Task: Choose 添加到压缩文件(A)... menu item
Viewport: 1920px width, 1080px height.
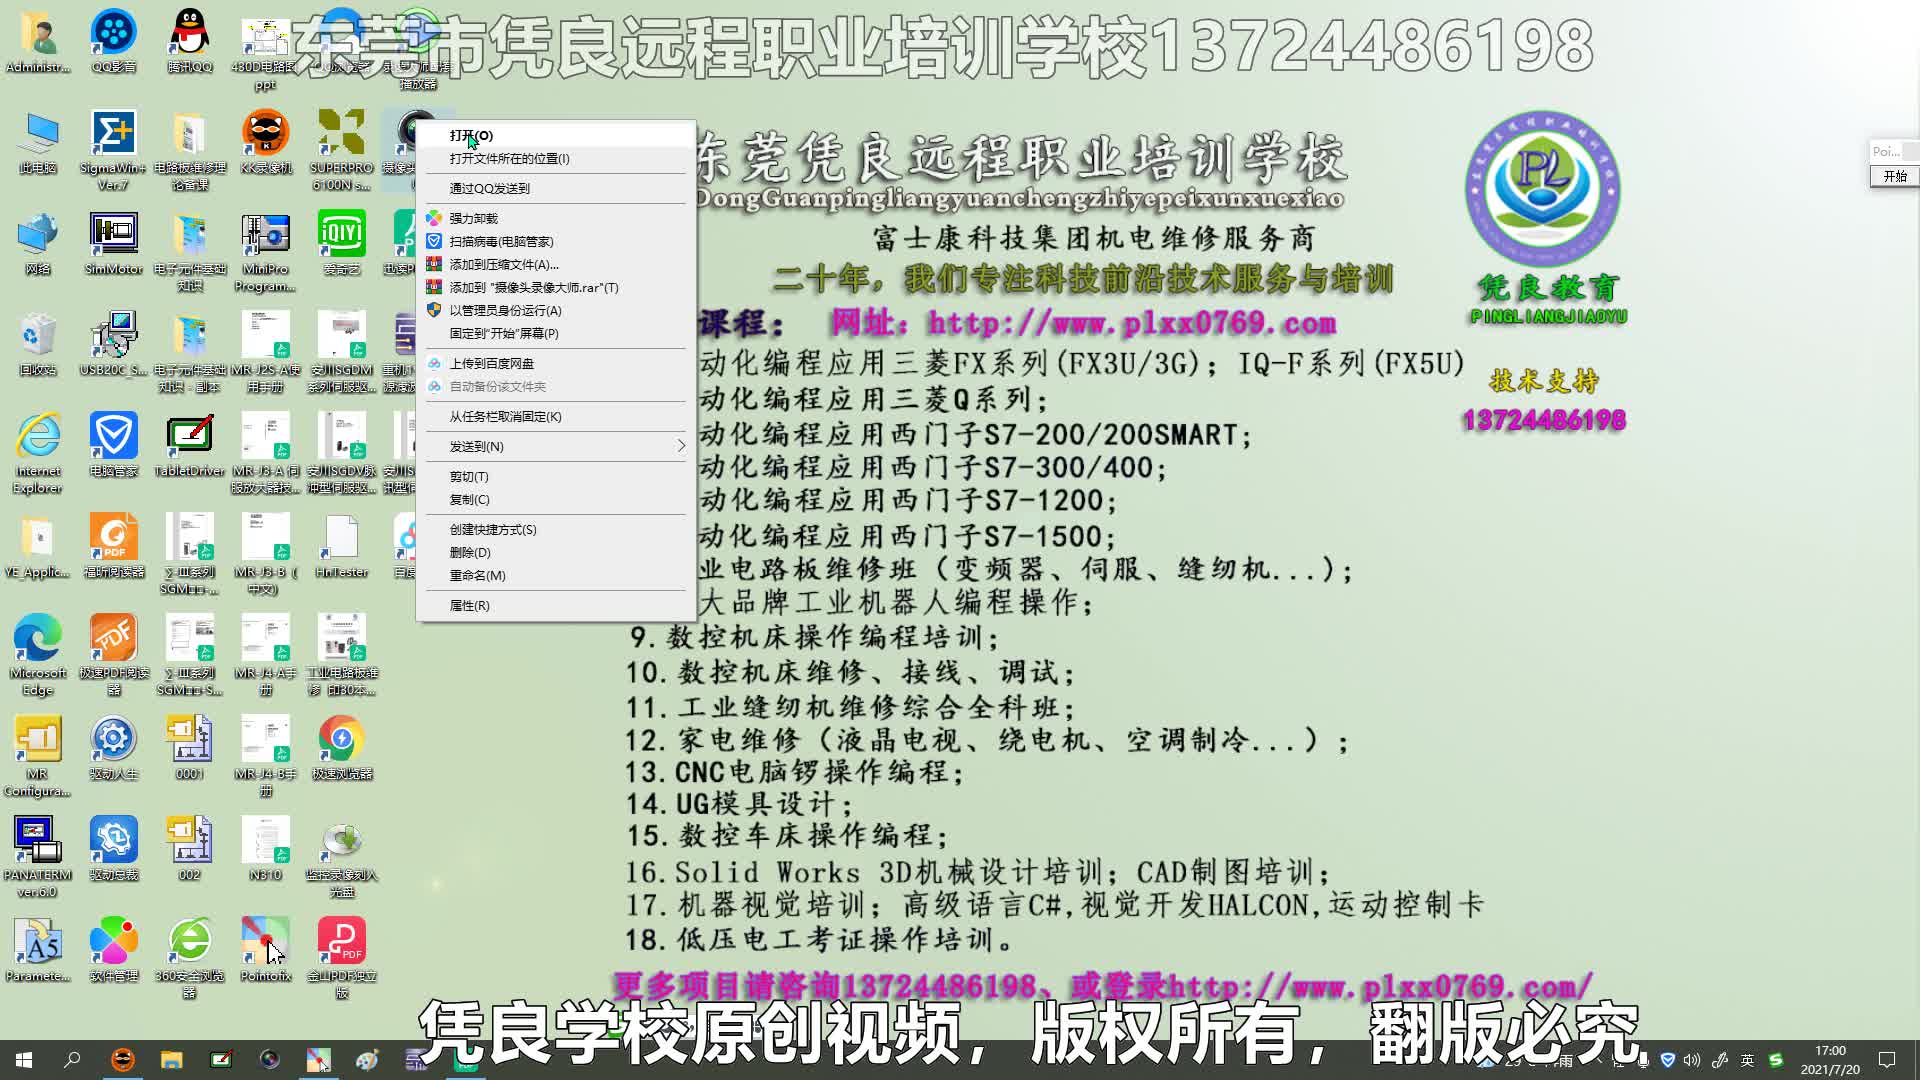Action: [x=556, y=264]
